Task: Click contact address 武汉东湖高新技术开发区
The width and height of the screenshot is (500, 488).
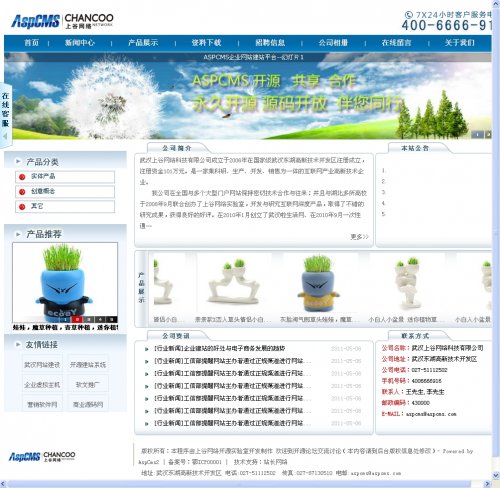Action: [444, 359]
